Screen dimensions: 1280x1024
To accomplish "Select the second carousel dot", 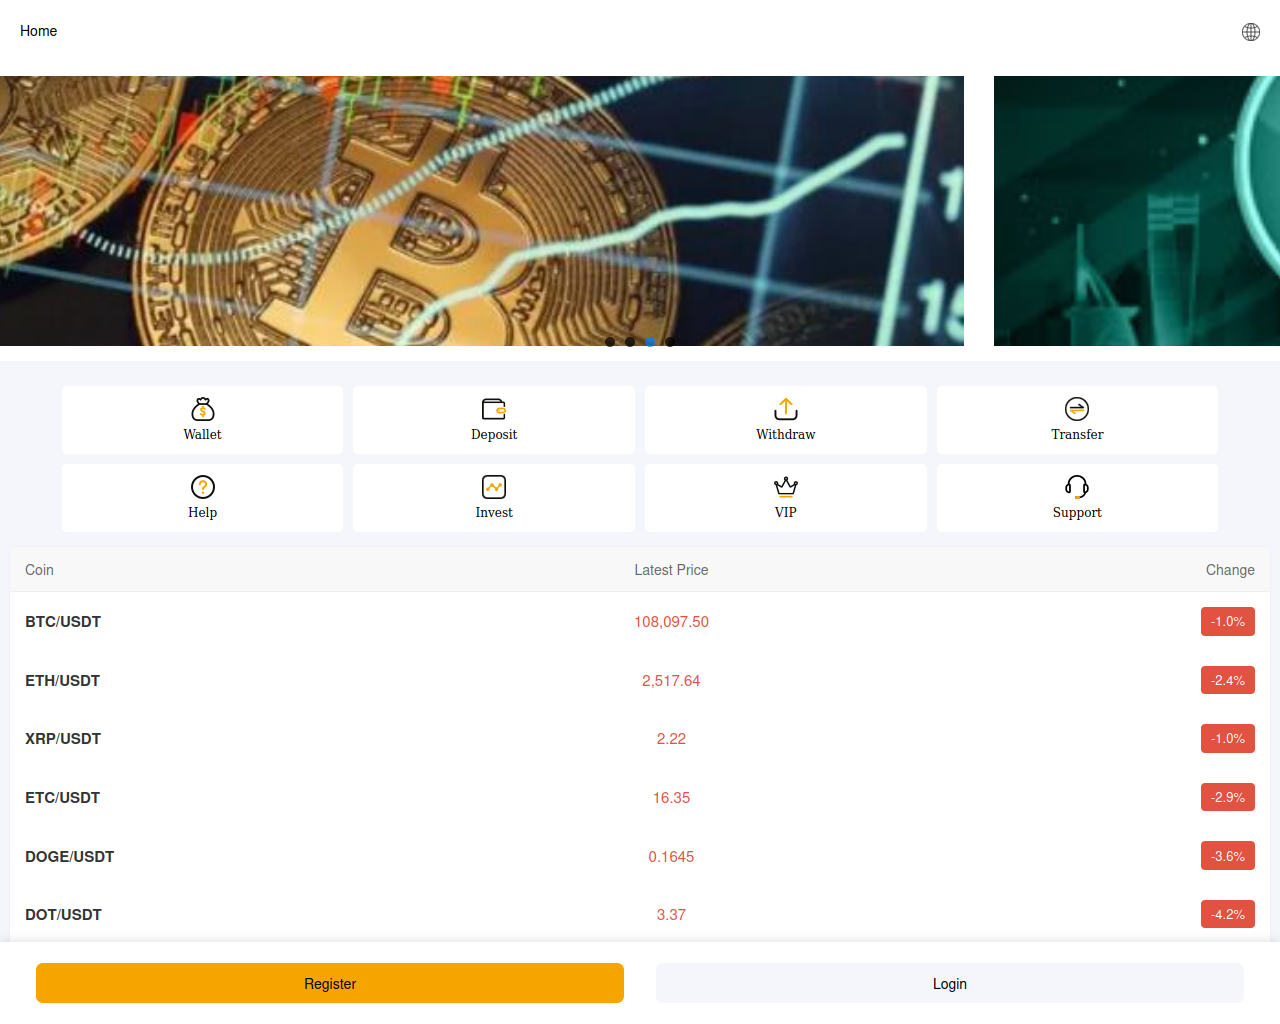I will (630, 342).
